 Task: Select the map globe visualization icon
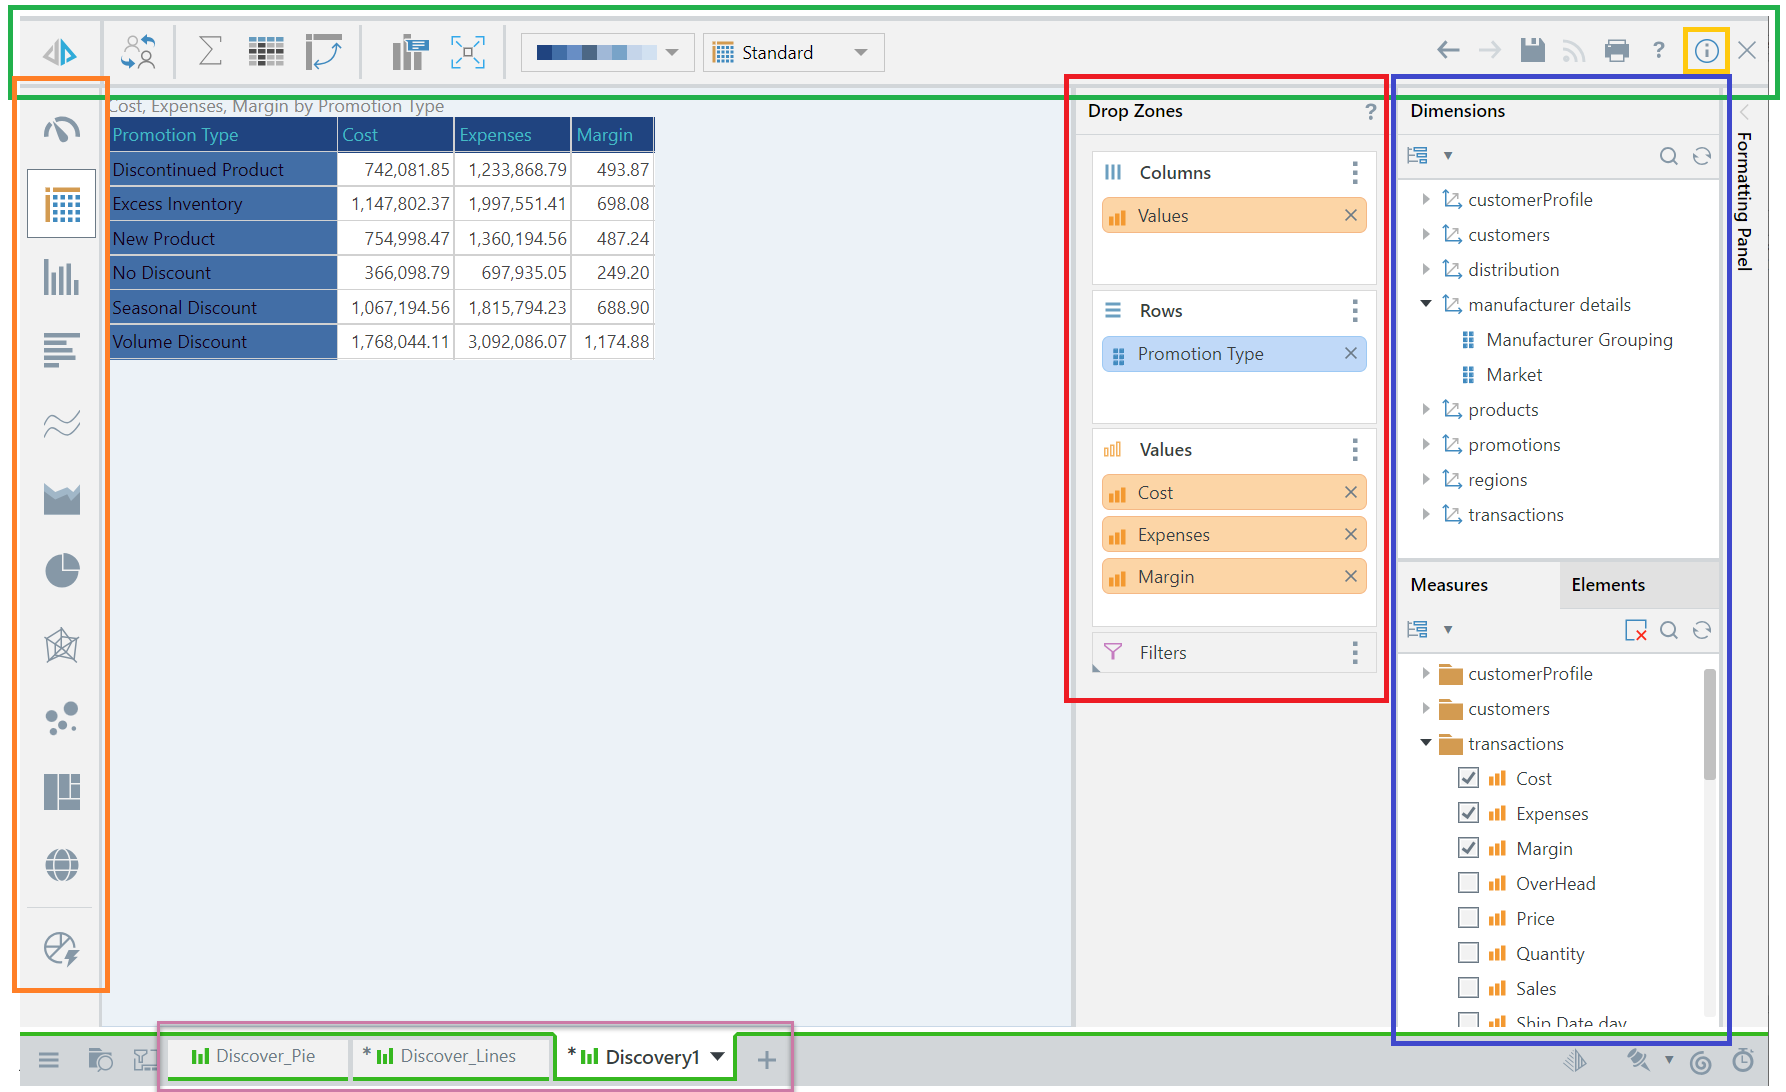[x=61, y=864]
